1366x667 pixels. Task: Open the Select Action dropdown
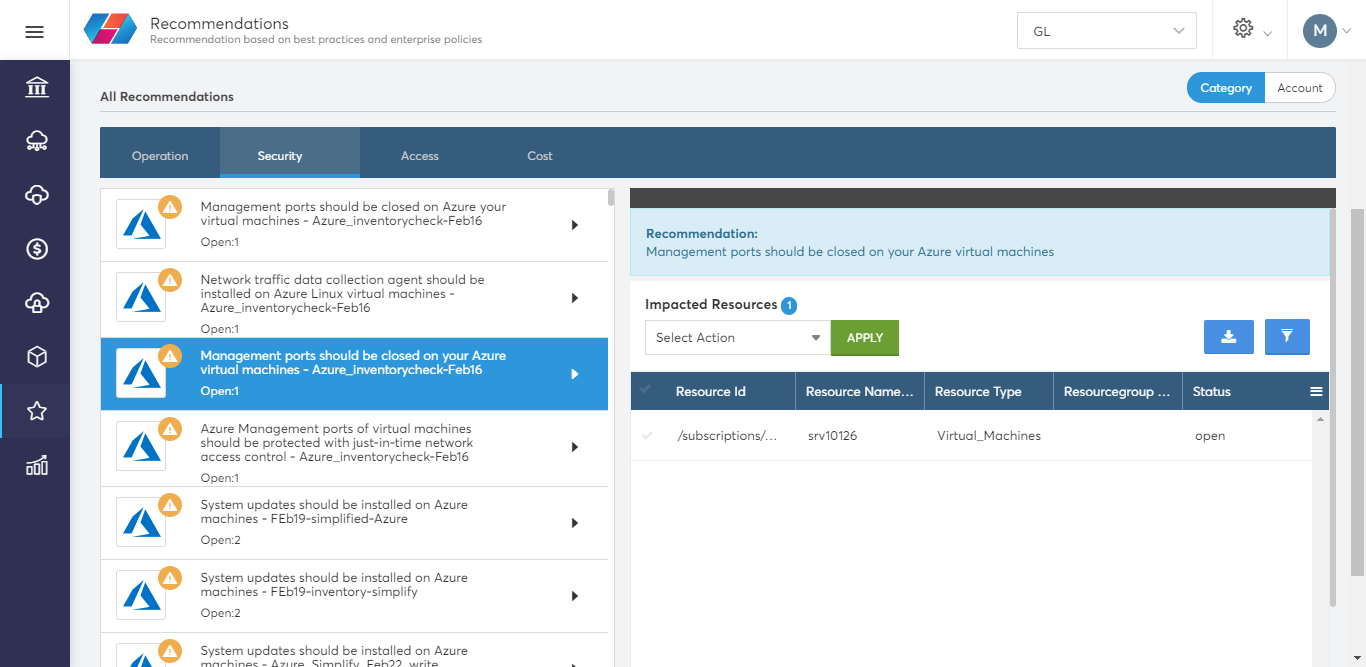click(x=738, y=337)
